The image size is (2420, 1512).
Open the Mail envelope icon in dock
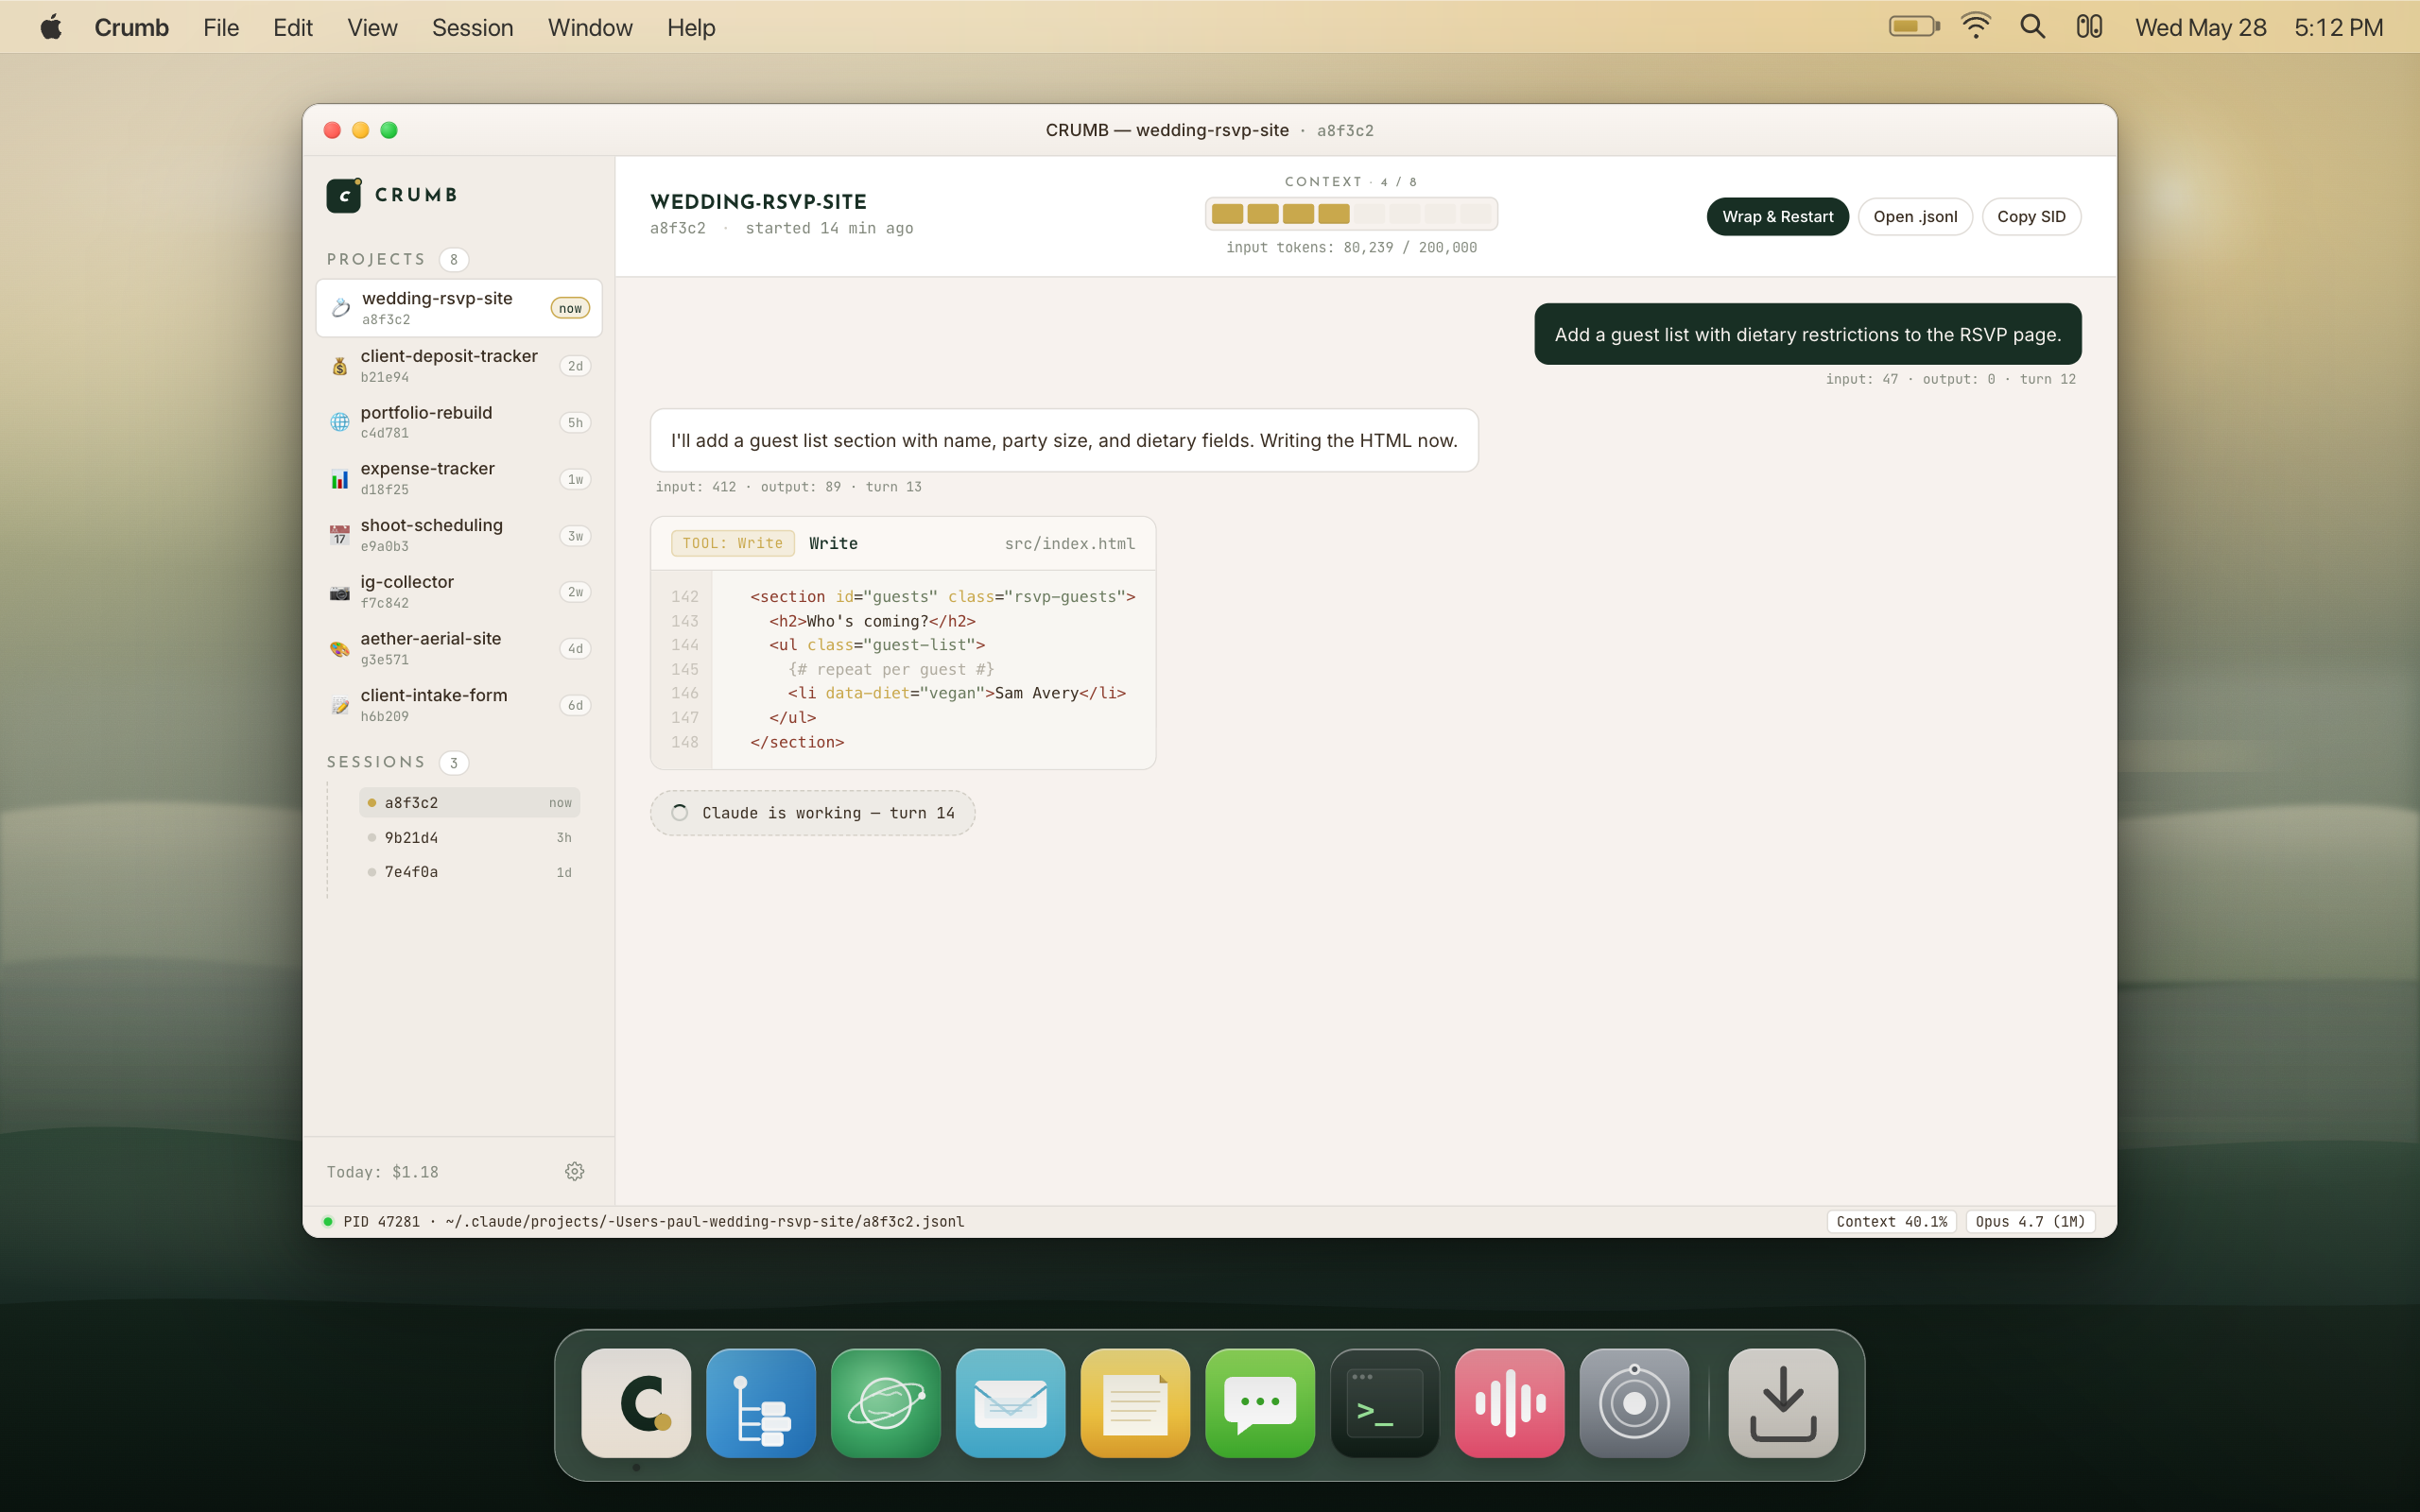(1010, 1403)
